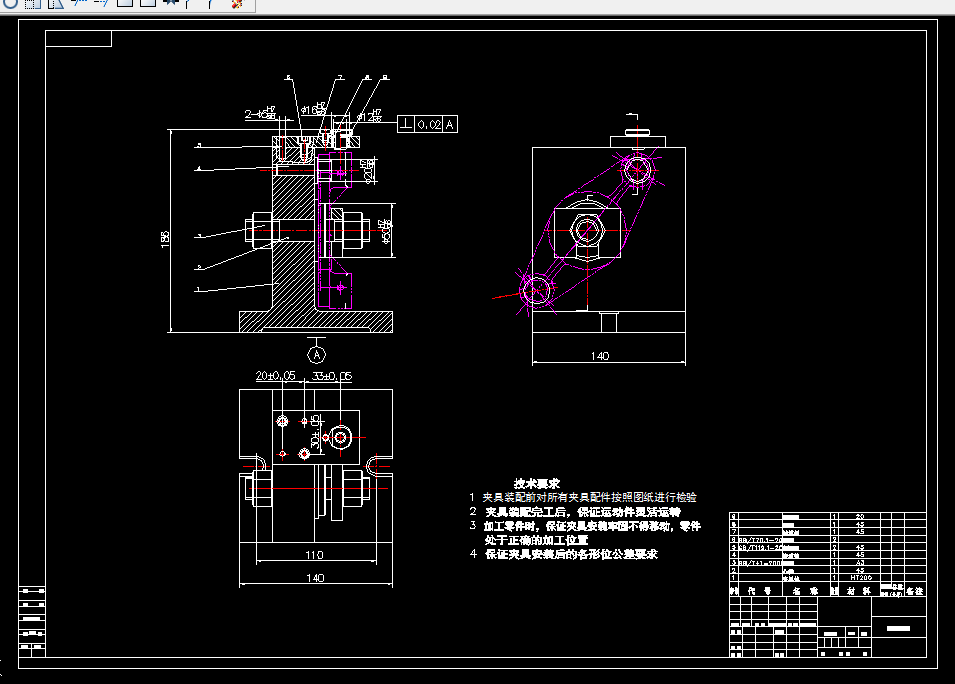Image resolution: width=955 pixels, height=684 pixels.
Task: Select GB/T70.1 standard code in parts list
Action: click(x=760, y=540)
